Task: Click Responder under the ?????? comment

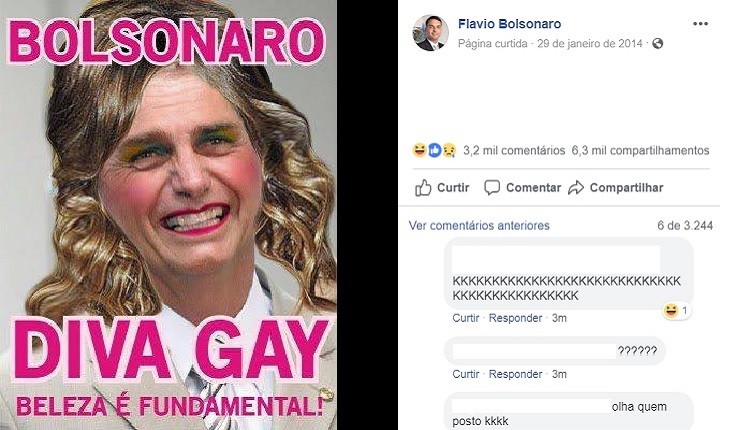Action: 515,374
